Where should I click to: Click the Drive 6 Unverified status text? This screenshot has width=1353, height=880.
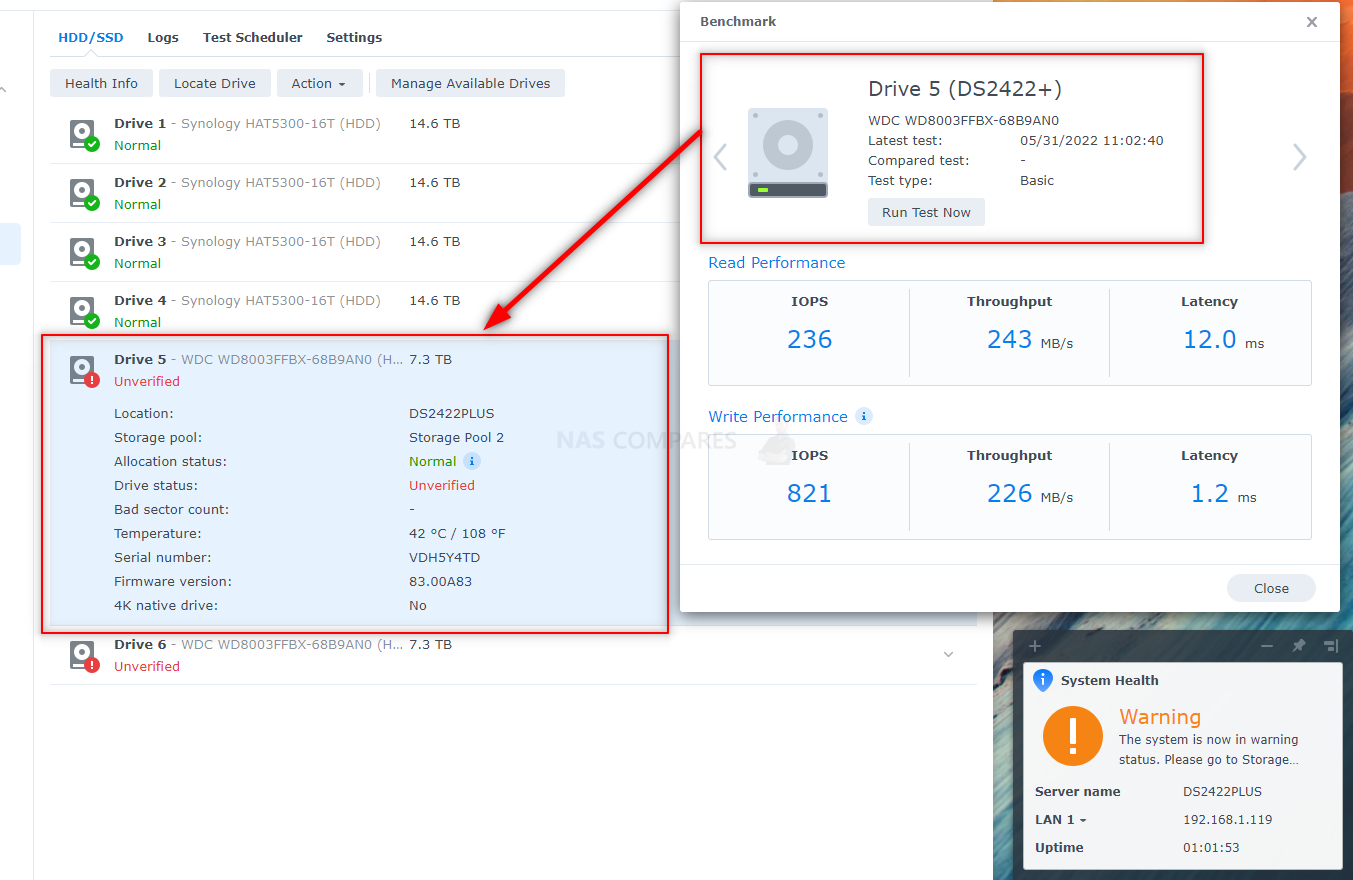(x=147, y=667)
